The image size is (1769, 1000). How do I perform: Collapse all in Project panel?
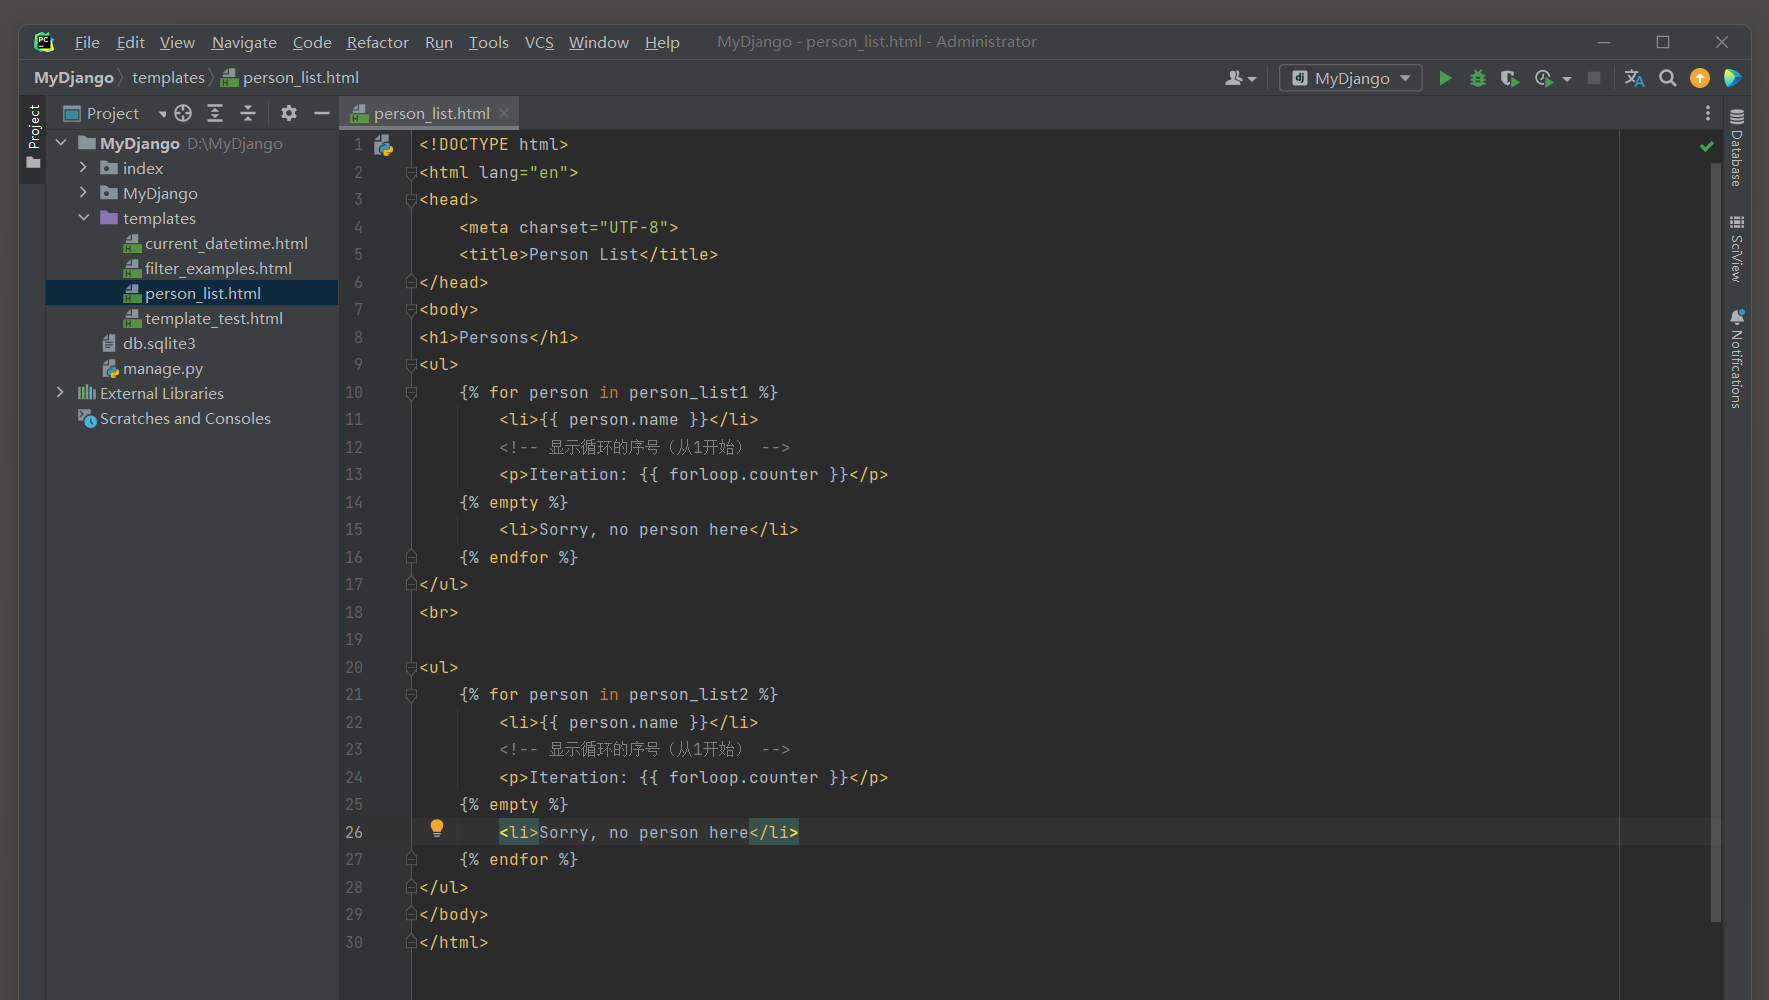248,113
